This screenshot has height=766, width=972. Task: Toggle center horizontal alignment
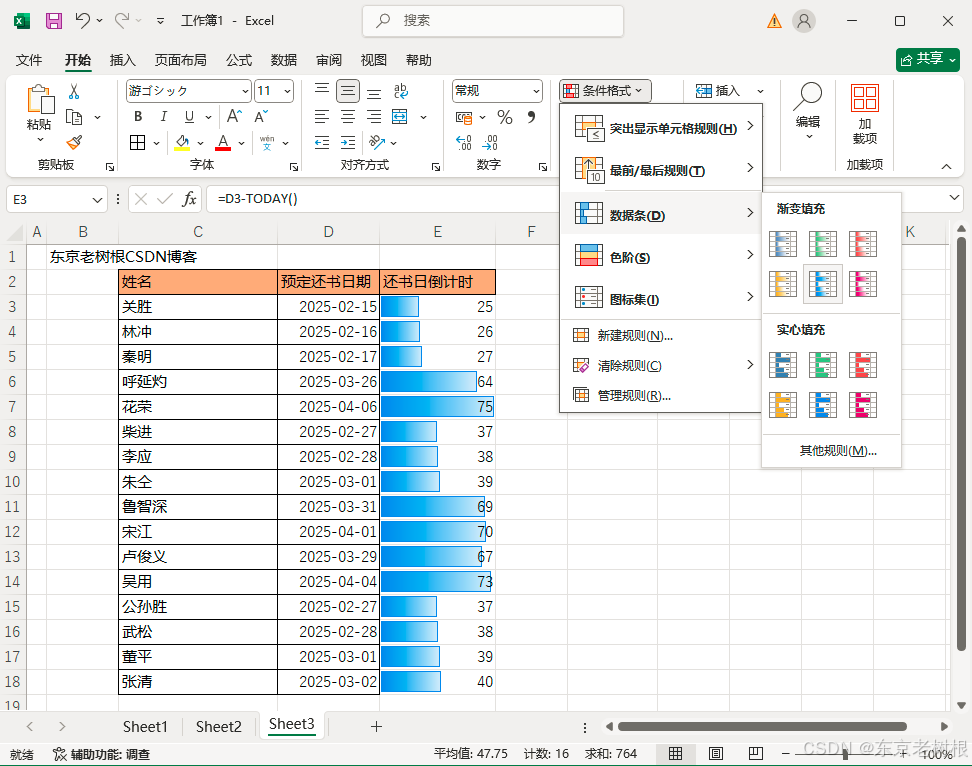(348, 117)
